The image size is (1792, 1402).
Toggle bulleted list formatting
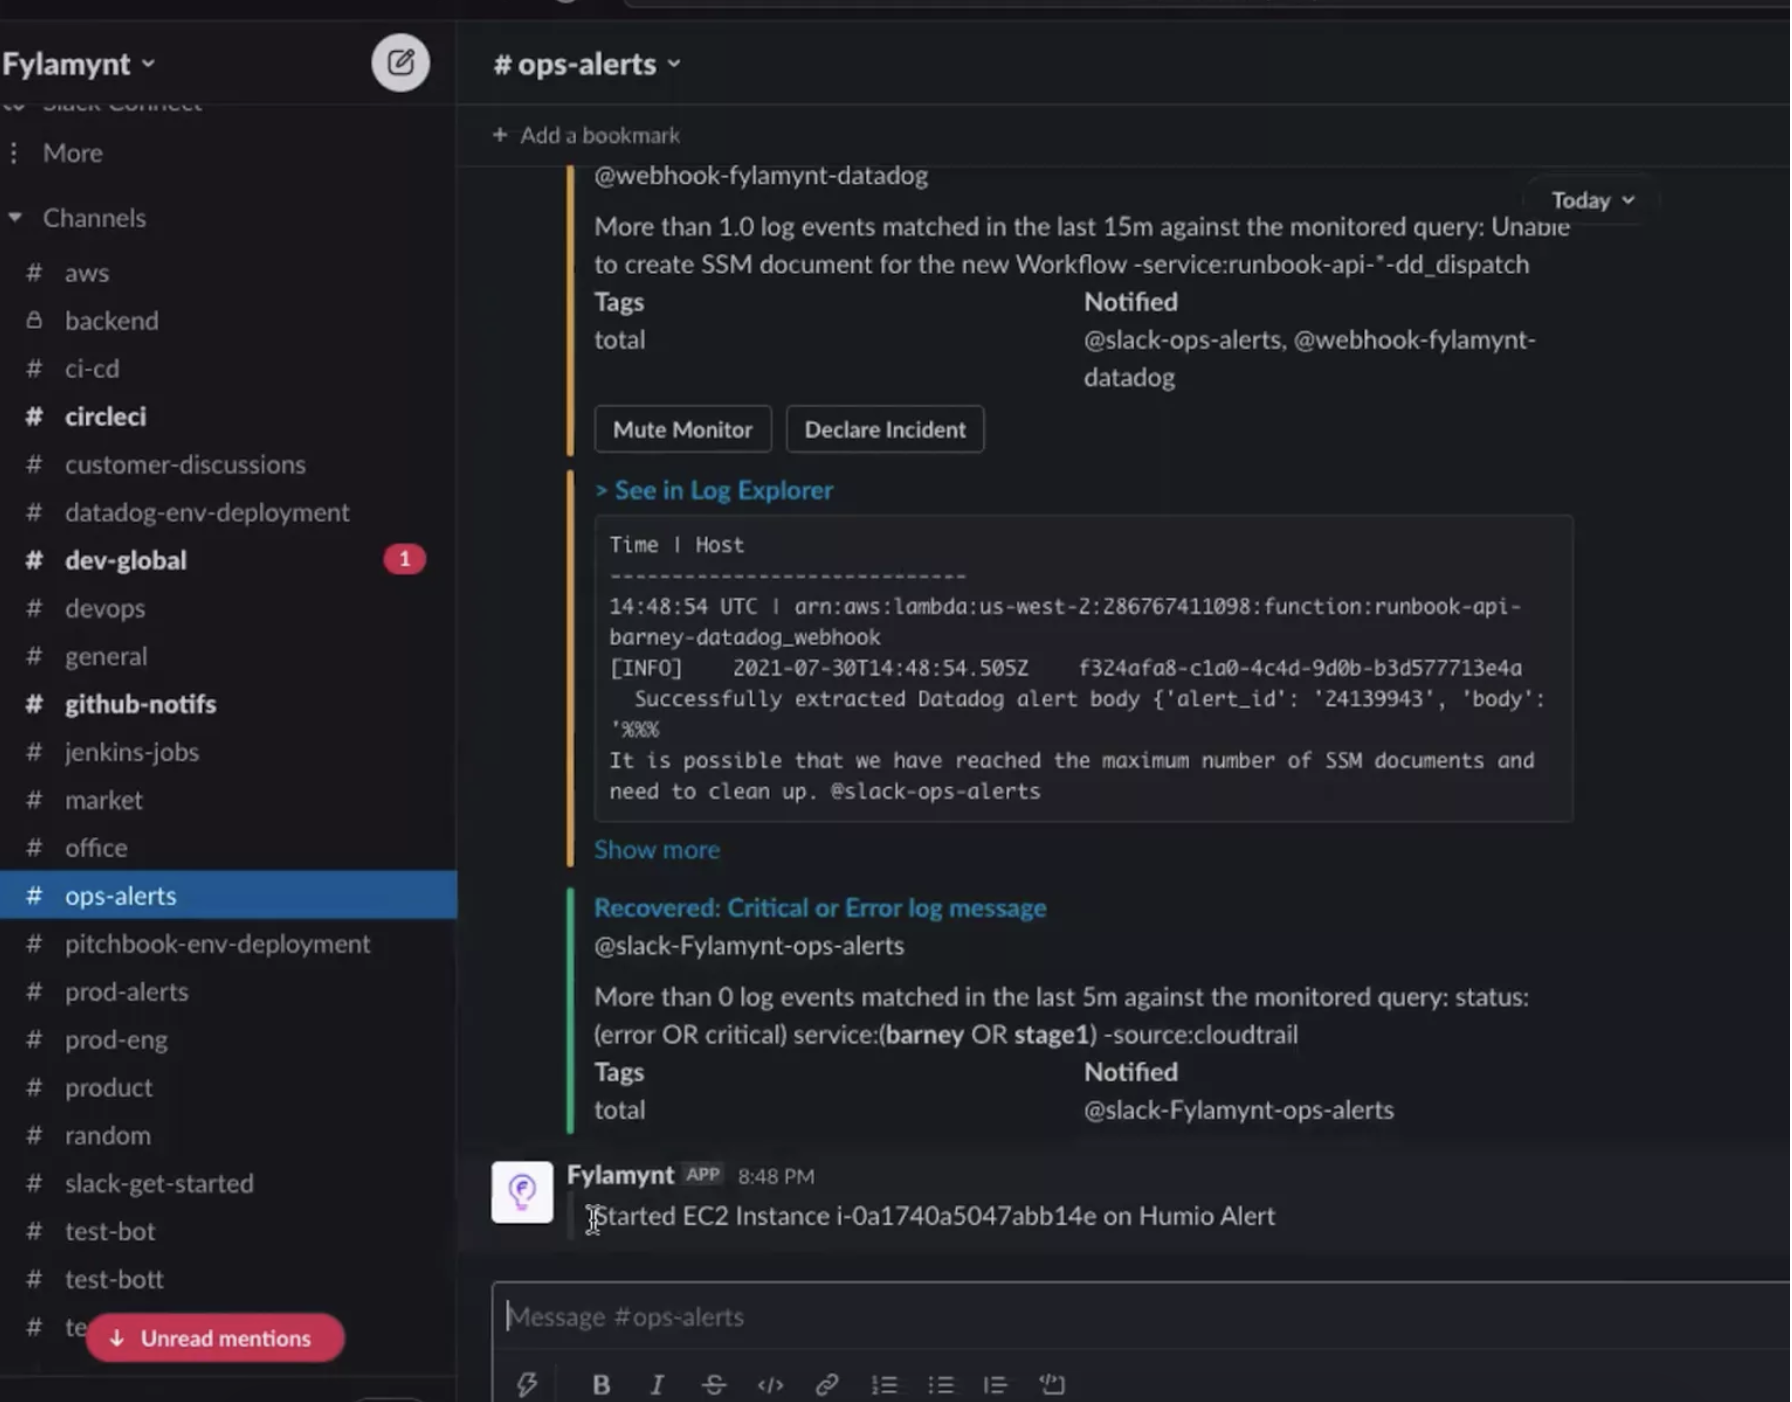click(940, 1384)
